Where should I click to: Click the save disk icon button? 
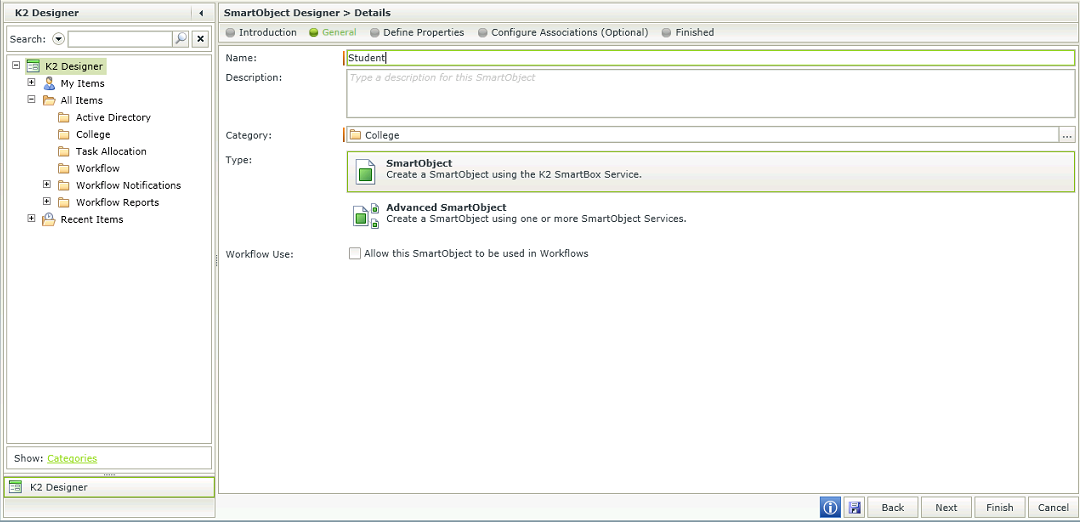click(x=854, y=508)
